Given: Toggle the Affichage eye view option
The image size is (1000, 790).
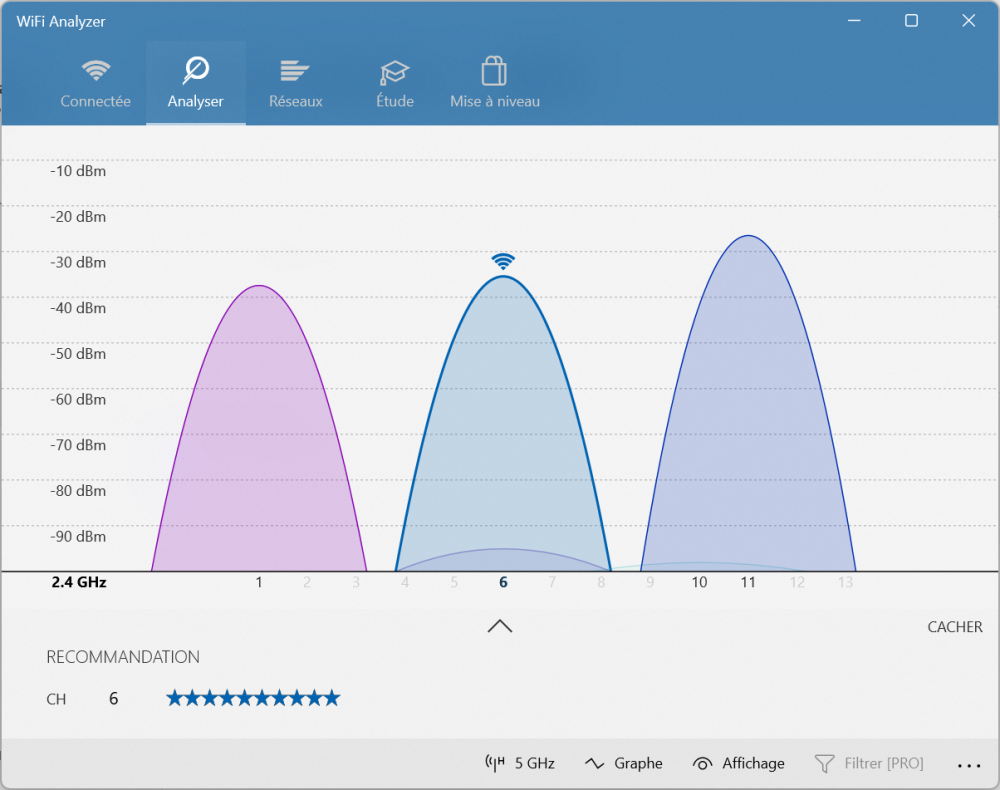Looking at the screenshot, I should pos(738,763).
